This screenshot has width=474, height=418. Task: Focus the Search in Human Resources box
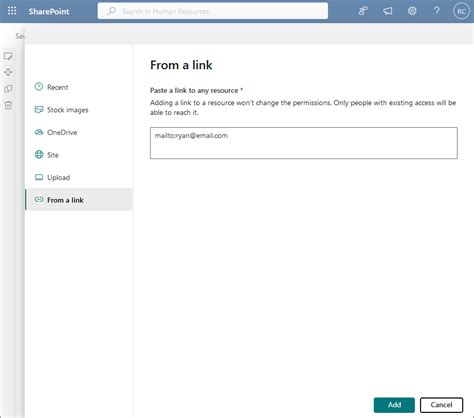213,11
